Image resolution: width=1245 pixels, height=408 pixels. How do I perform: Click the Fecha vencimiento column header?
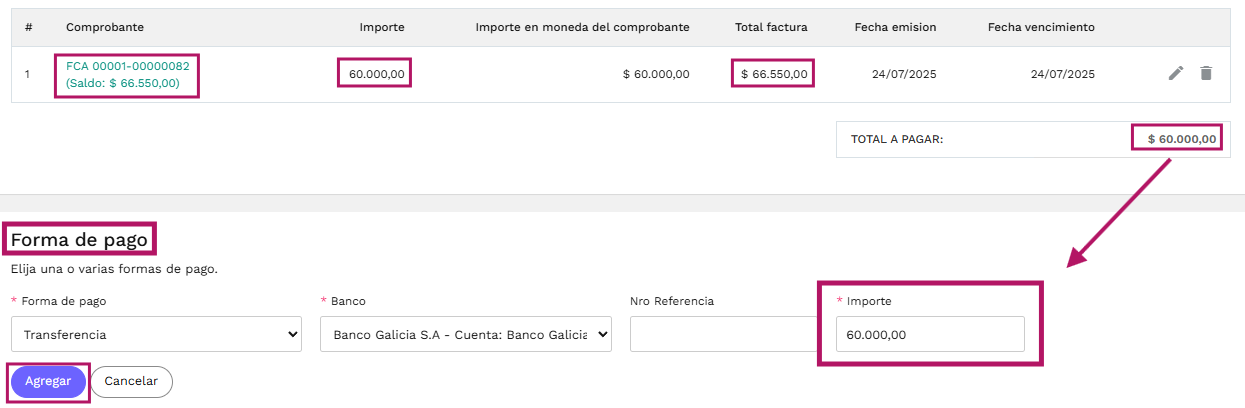point(1041,27)
